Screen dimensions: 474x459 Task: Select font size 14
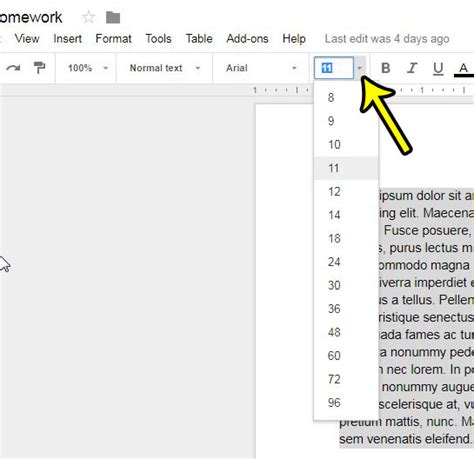(346, 215)
